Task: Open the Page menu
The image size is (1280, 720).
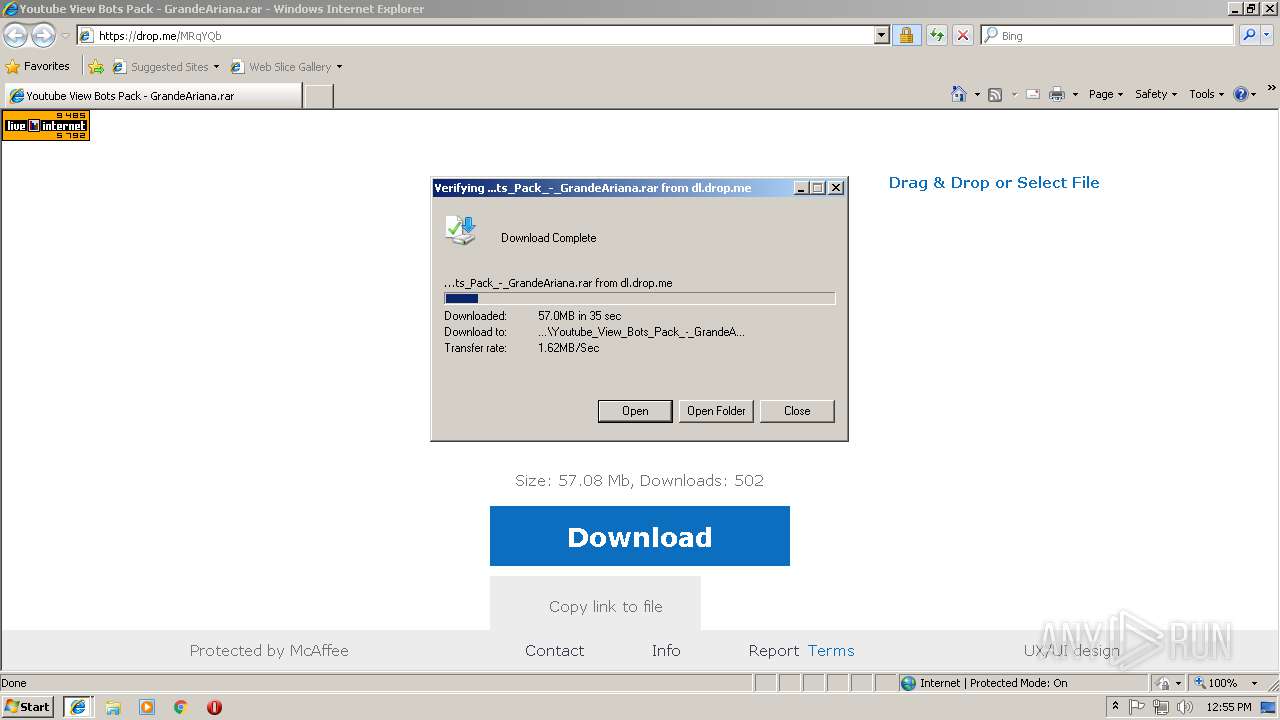Action: coord(1106,94)
